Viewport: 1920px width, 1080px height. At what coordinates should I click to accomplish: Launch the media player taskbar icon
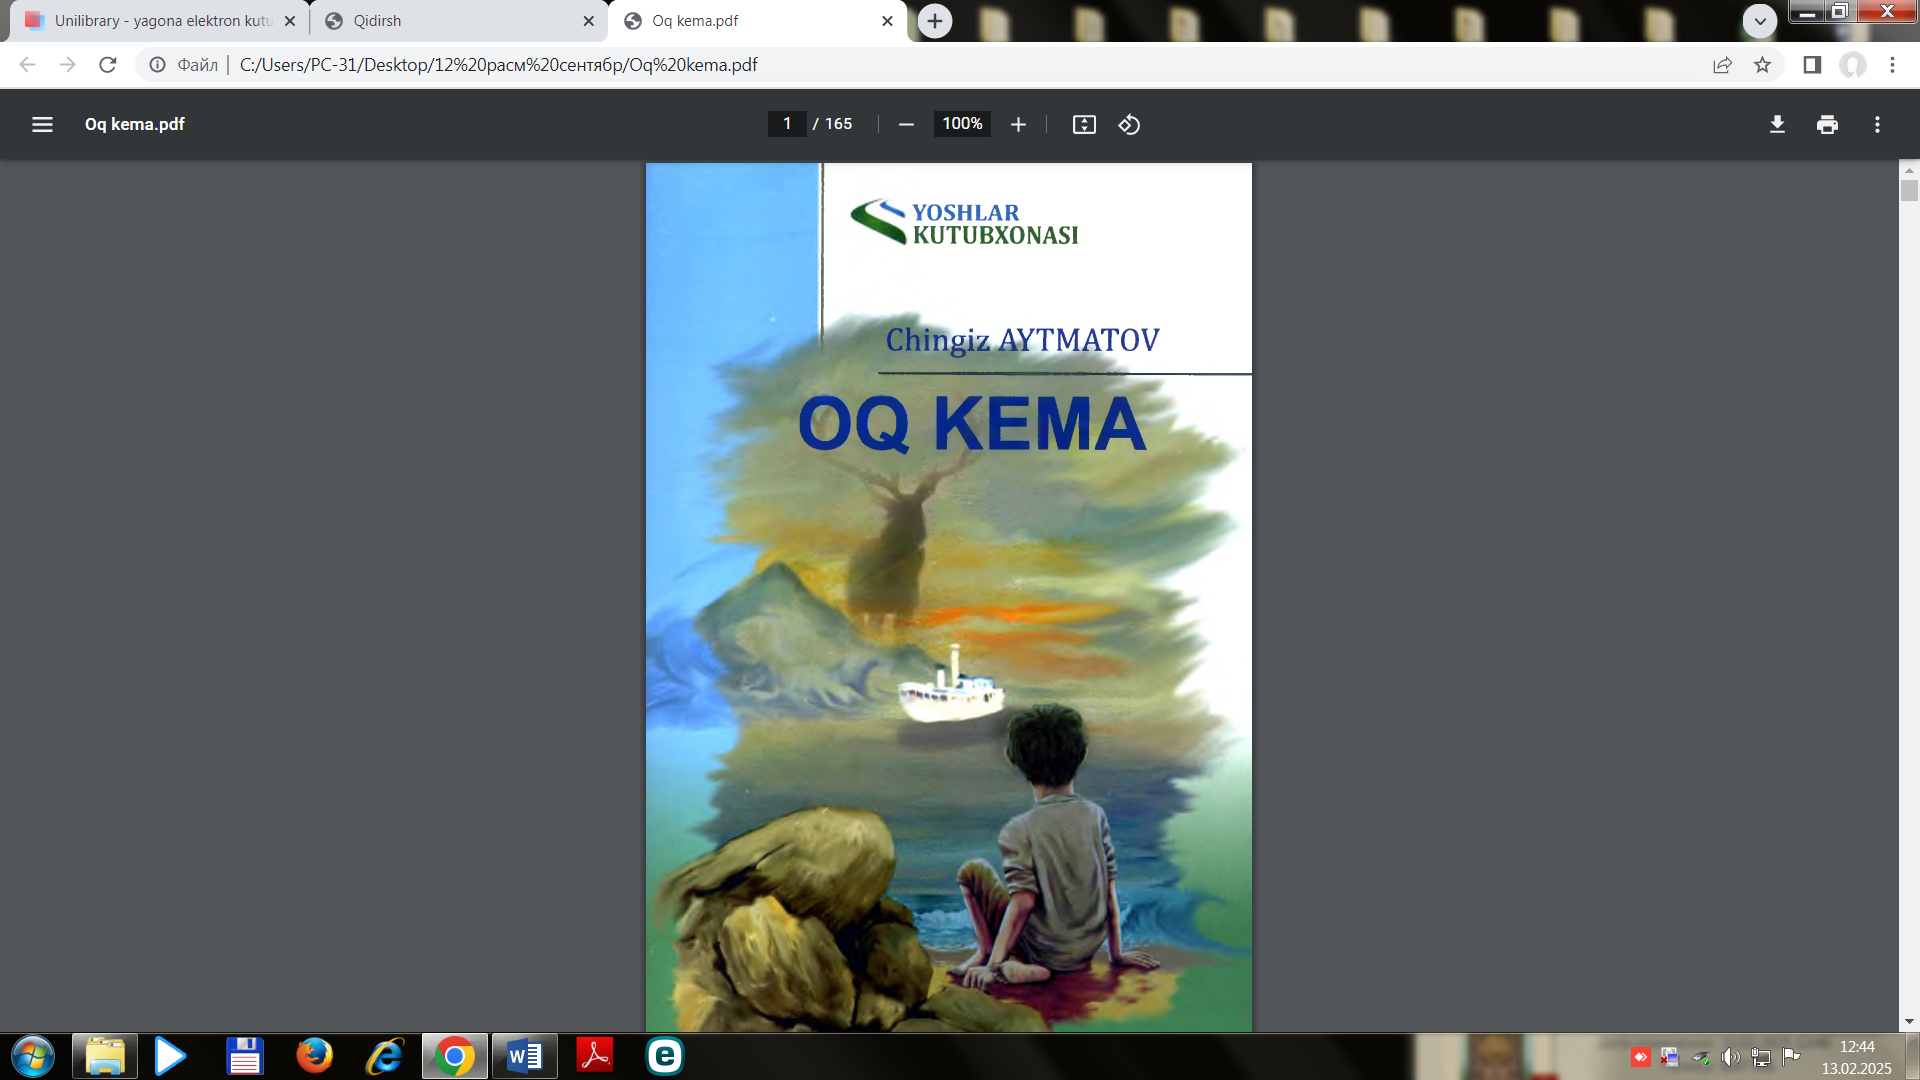tap(170, 1056)
